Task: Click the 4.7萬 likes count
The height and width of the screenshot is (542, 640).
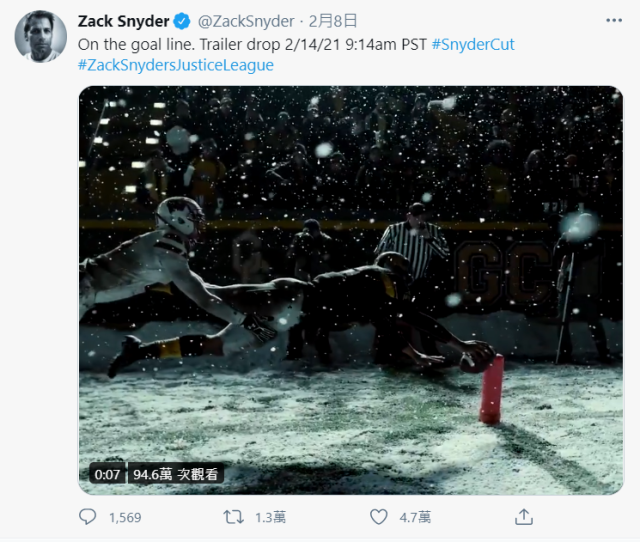Action: [414, 517]
